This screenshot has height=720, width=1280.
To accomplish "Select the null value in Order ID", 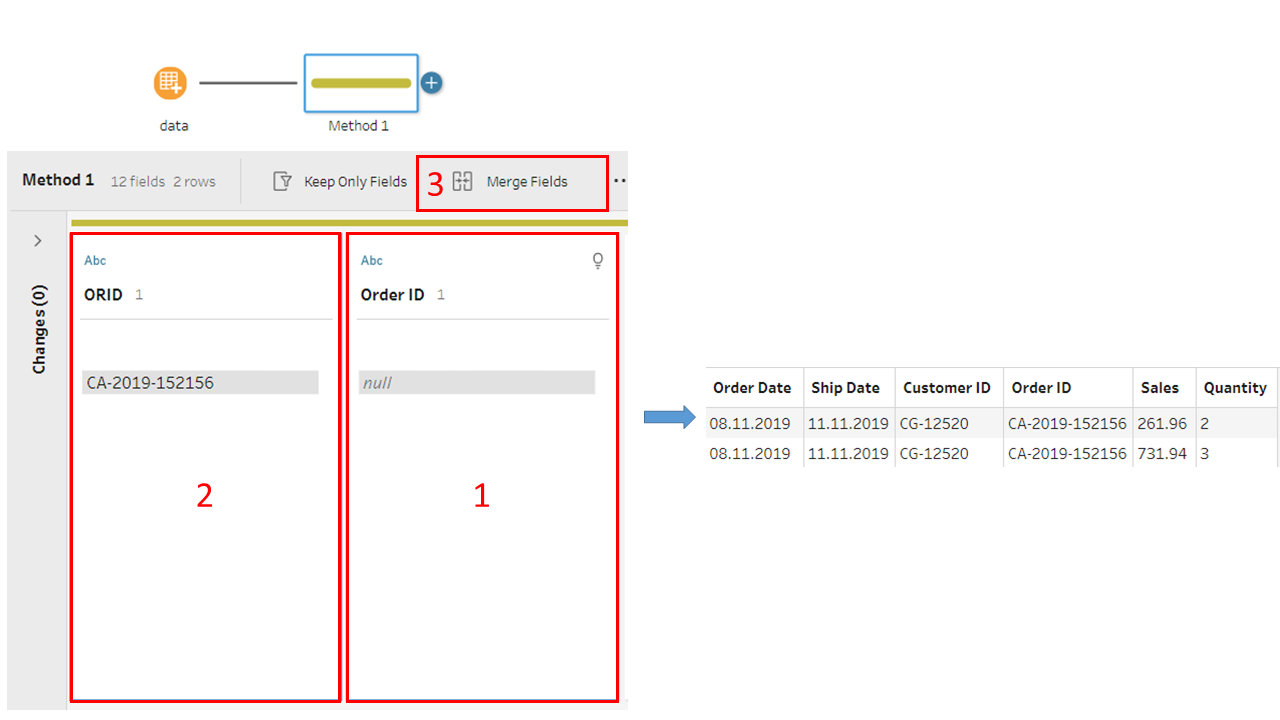I will pos(477,382).
